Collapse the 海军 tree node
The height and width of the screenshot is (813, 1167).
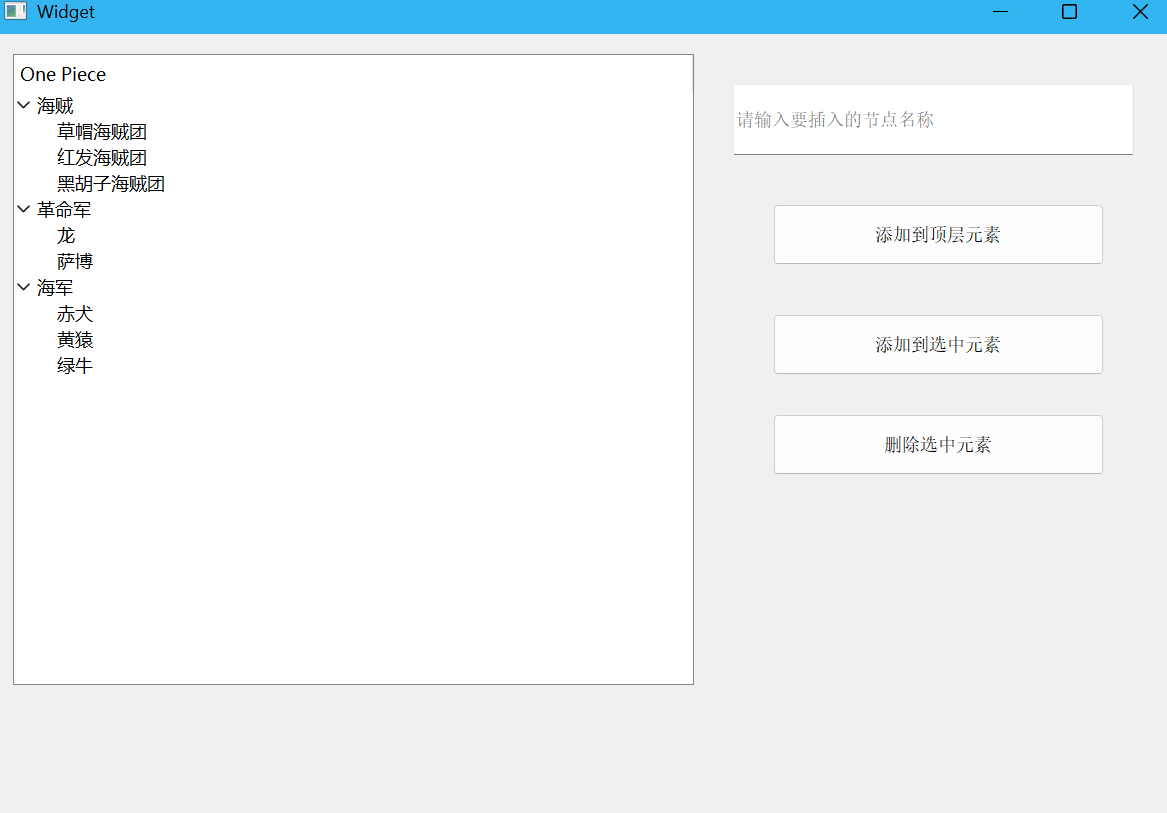24,287
